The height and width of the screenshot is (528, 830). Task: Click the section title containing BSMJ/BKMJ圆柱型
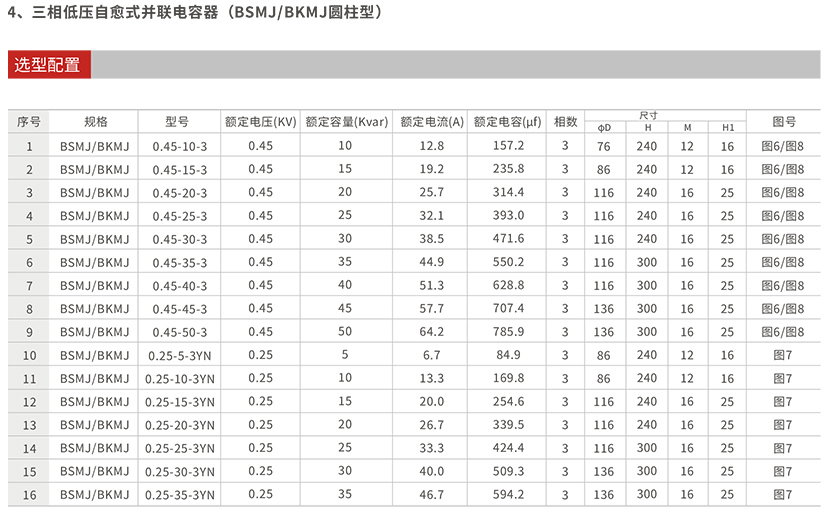click(x=194, y=14)
